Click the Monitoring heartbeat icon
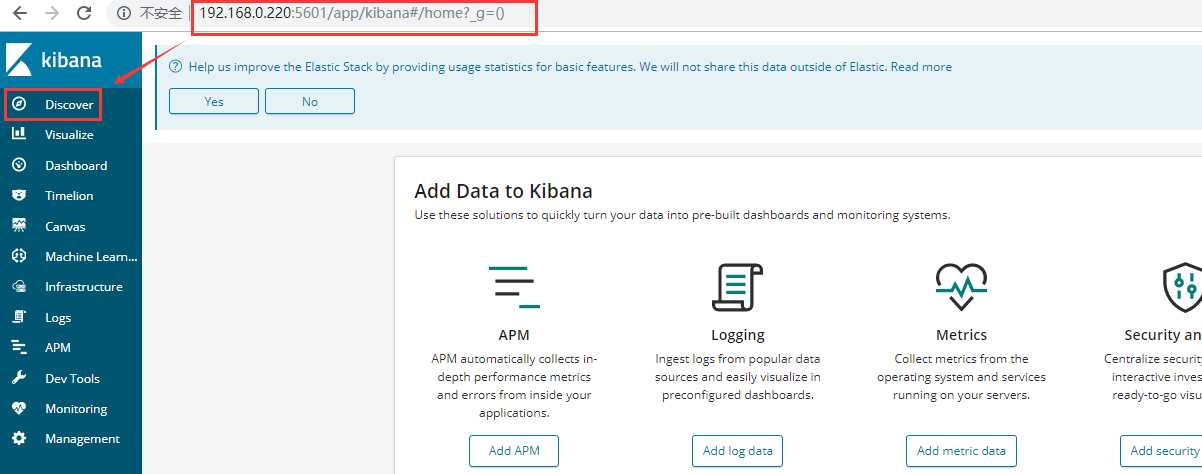Screen dimensions: 1202x474 [x=19, y=408]
